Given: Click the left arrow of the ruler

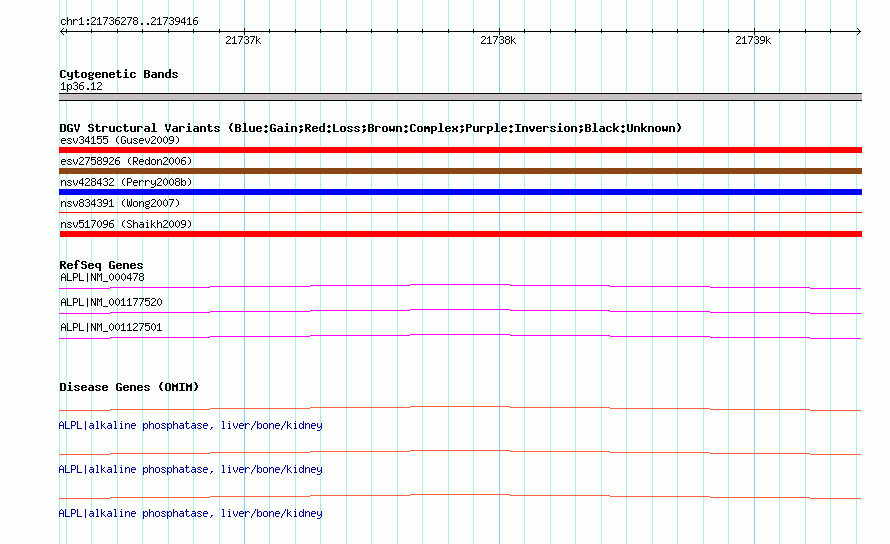Looking at the screenshot, I should pos(63,31).
